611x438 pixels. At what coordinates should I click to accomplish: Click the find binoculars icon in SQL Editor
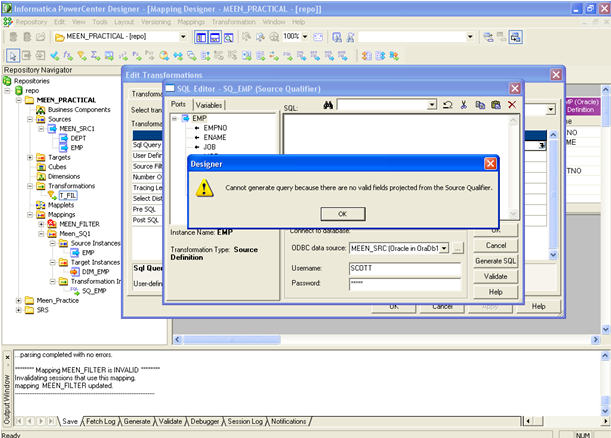click(328, 105)
